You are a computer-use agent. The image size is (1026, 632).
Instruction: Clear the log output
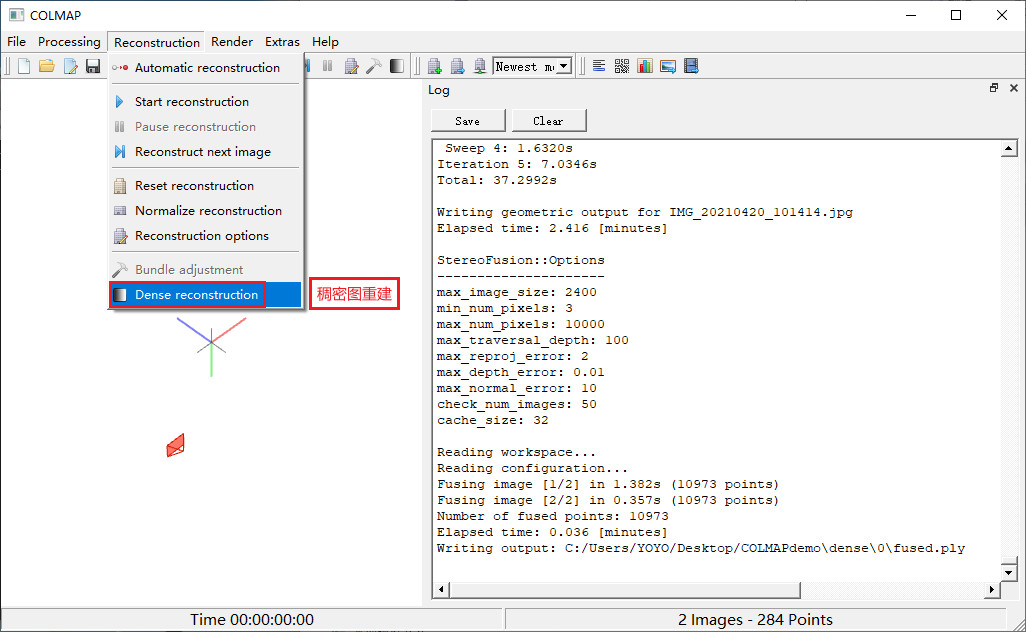point(548,119)
